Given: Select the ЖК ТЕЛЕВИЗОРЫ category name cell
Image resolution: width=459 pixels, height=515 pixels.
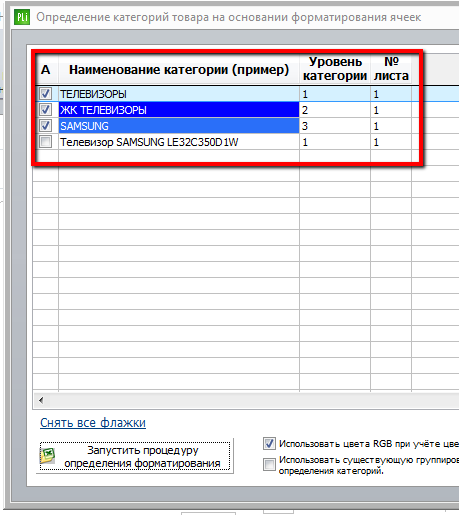Looking at the screenshot, I should point(179,110).
